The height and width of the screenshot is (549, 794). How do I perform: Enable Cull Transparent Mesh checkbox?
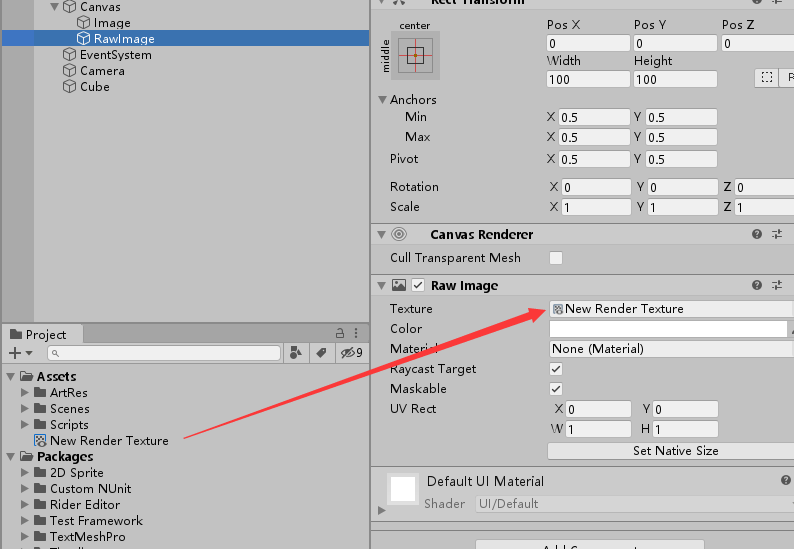pos(556,258)
